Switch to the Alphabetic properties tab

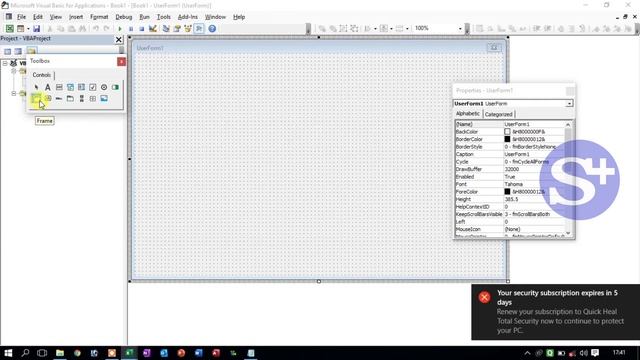(468, 113)
